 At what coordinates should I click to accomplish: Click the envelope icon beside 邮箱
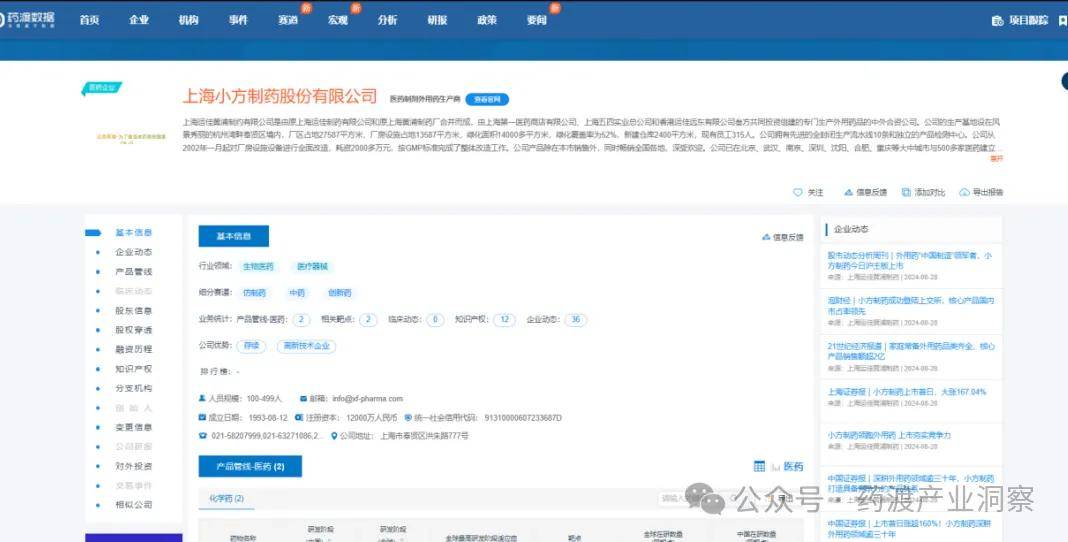[303, 398]
